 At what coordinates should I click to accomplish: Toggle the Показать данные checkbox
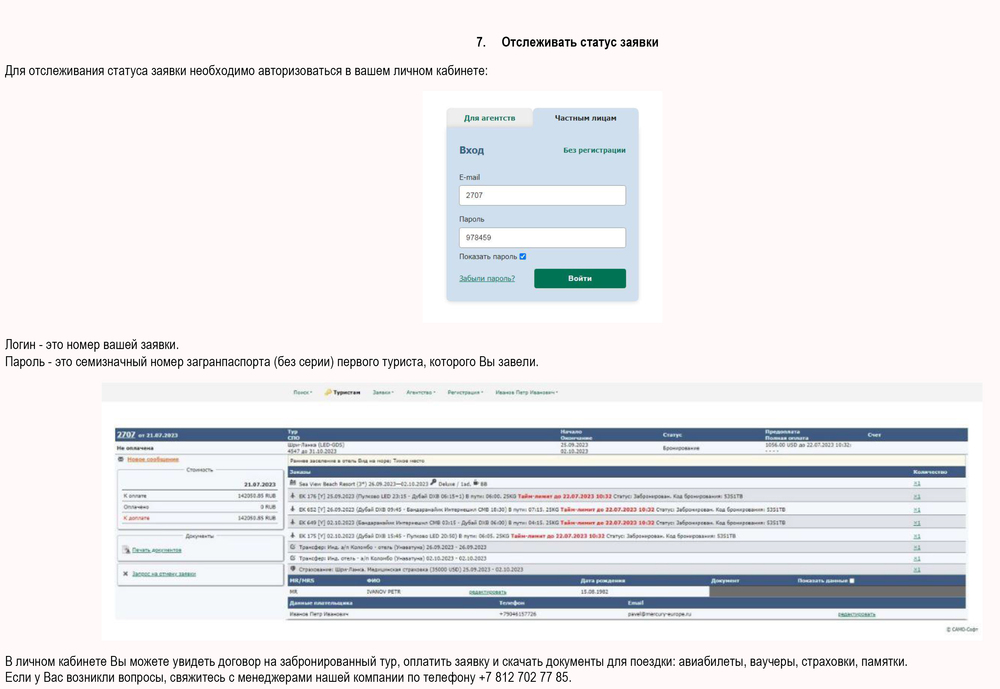[x=852, y=581]
